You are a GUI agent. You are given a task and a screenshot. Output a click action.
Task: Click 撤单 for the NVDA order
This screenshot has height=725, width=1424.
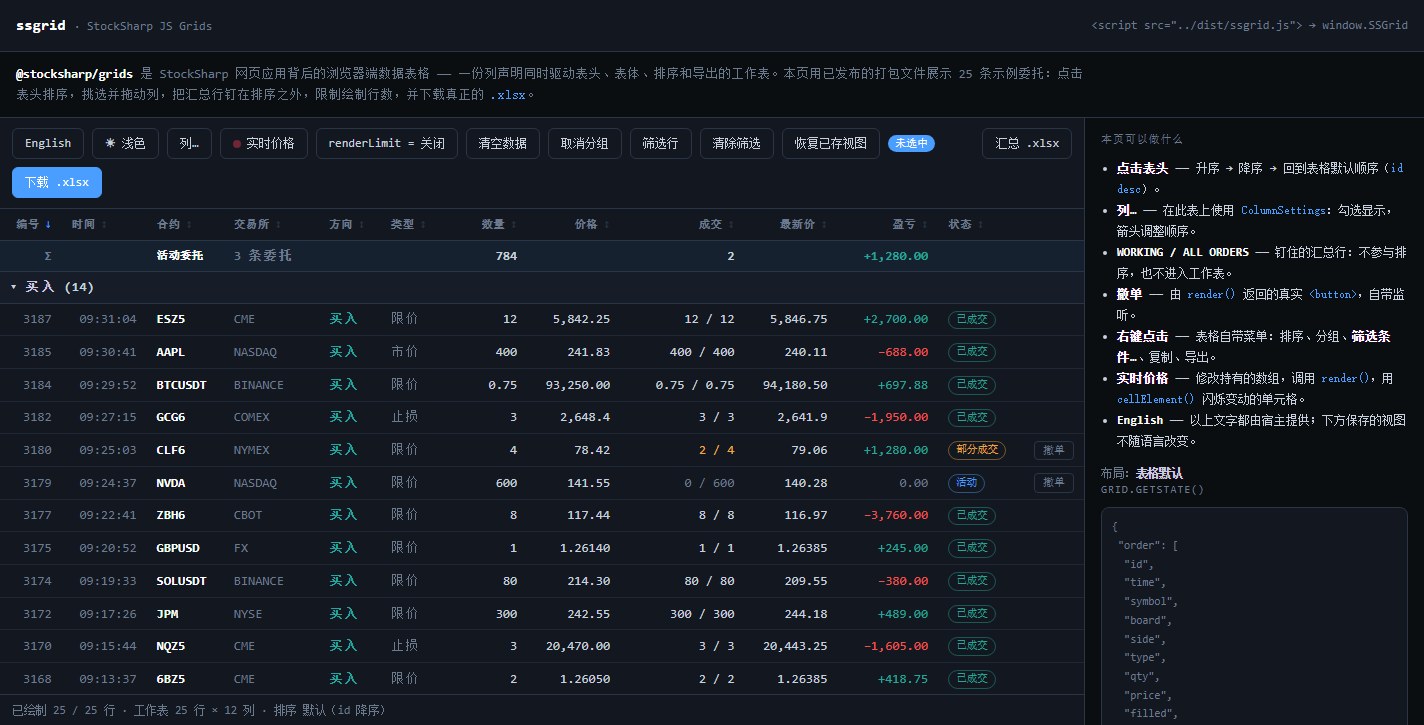1053,483
